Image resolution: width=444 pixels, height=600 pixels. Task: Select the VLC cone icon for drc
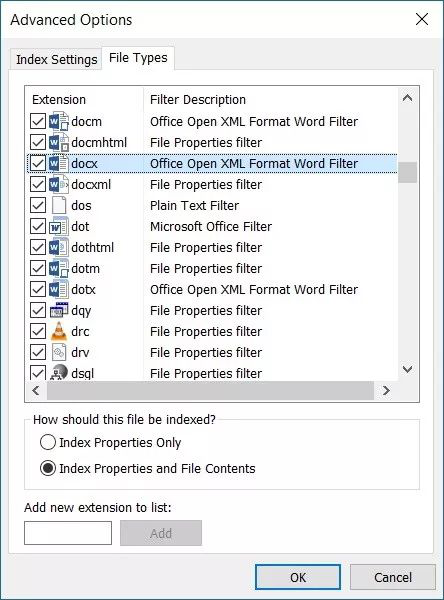pos(59,331)
